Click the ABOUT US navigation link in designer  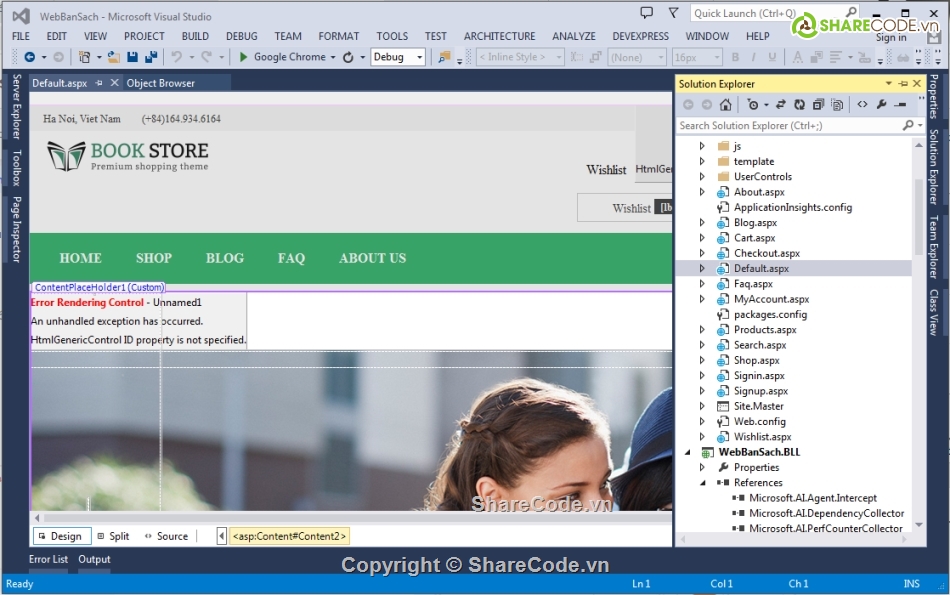(373, 258)
